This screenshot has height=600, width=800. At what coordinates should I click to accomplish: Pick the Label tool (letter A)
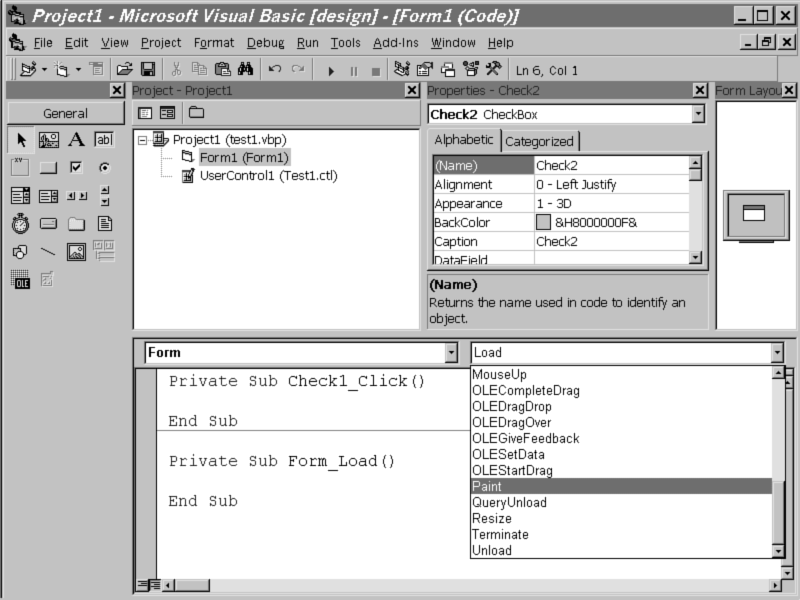click(76, 140)
